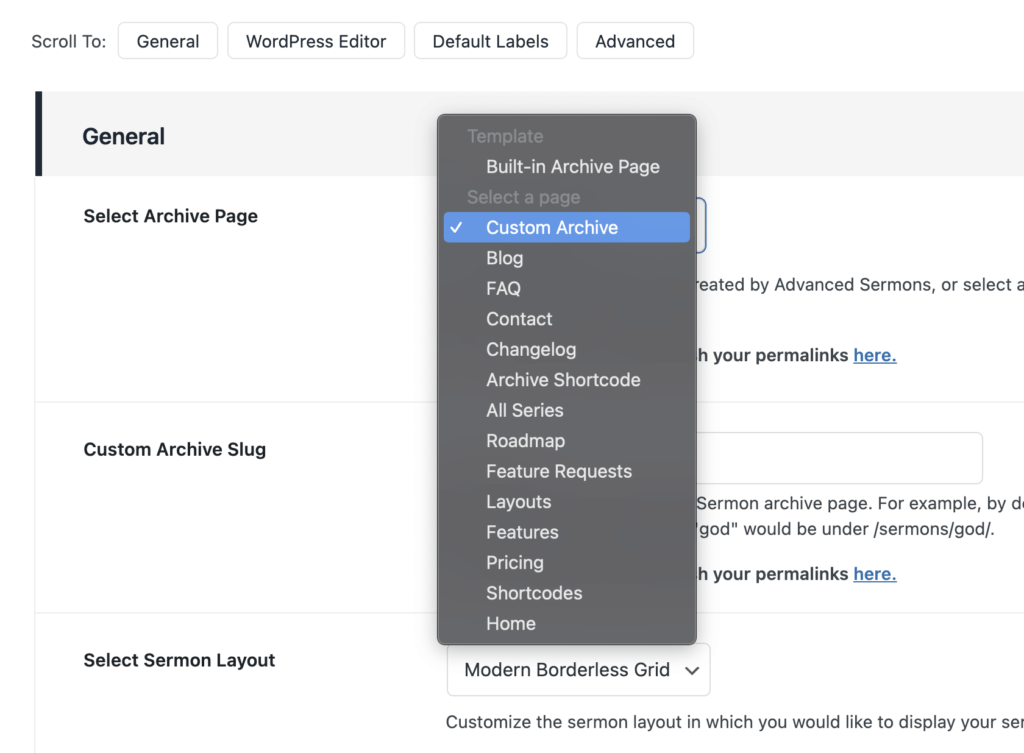The image size is (1024, 753).
Task: Open the permalinks here link under Archive Slug
Action: [x=874, y=574]
